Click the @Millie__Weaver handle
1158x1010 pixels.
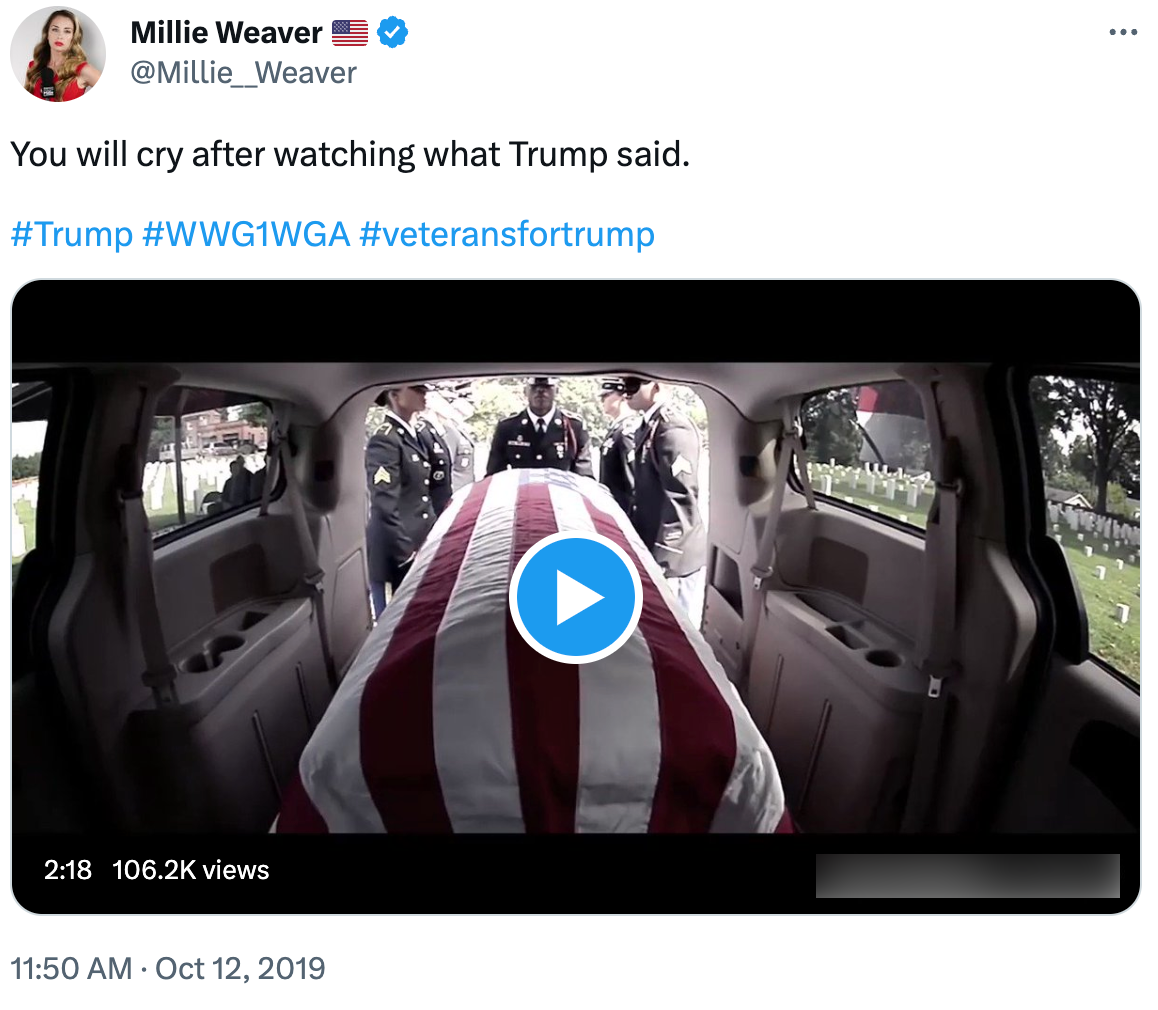241,72
